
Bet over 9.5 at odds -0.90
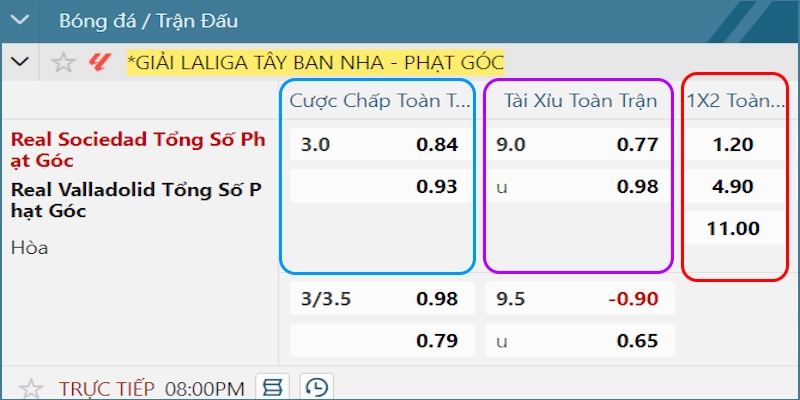click(580, 298)
